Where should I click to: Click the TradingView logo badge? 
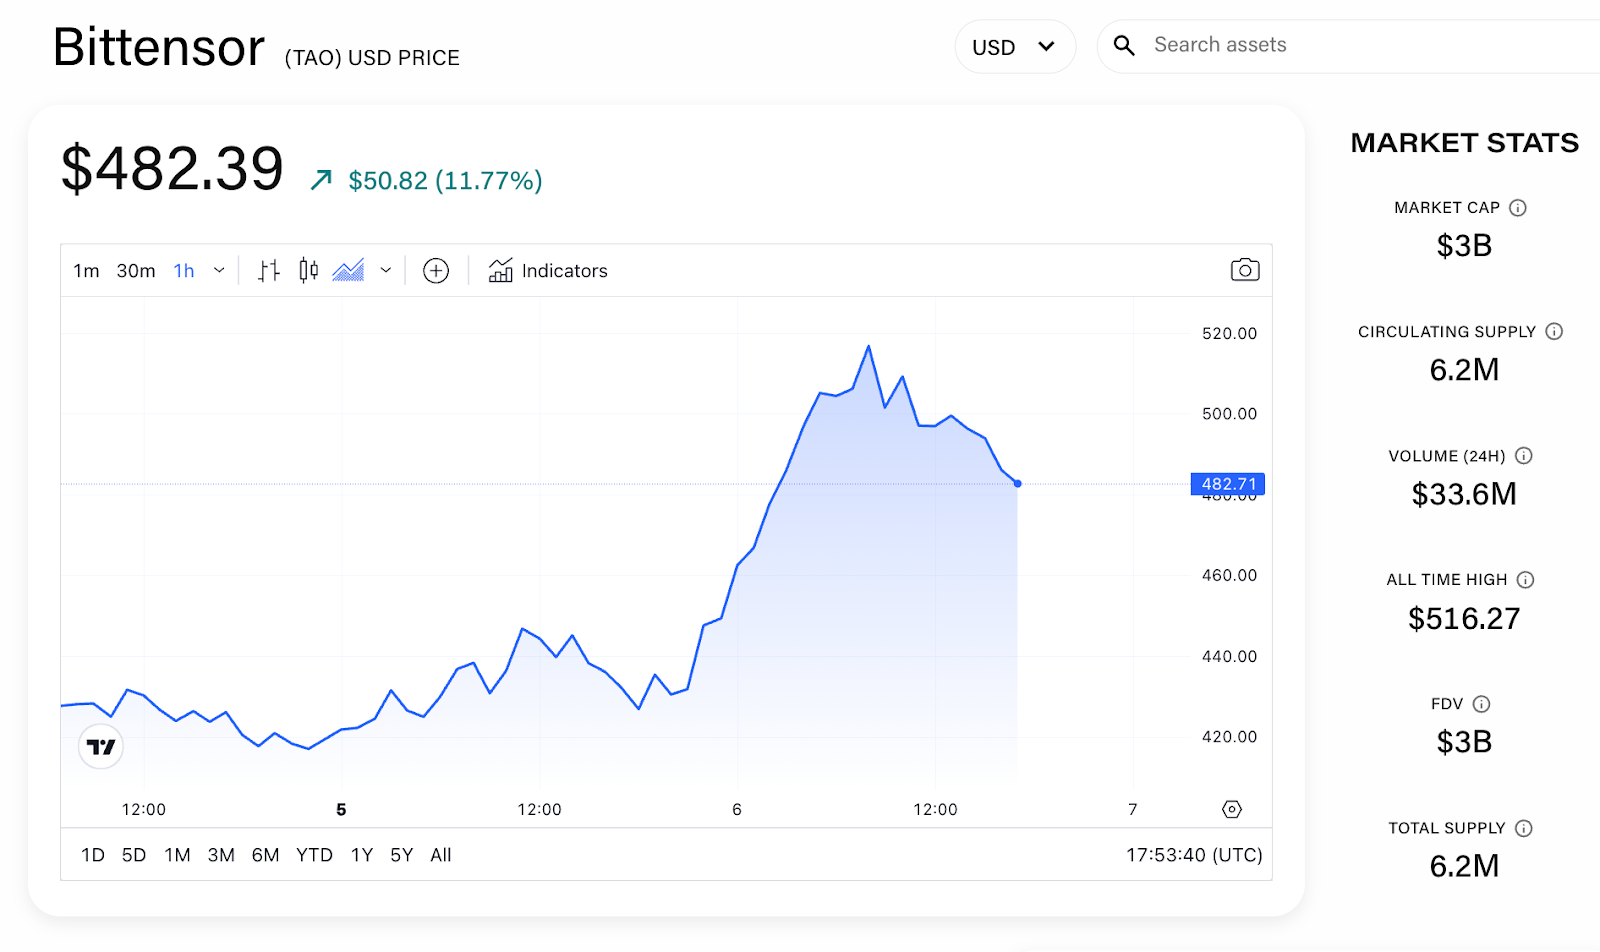[x=101, y=746]
